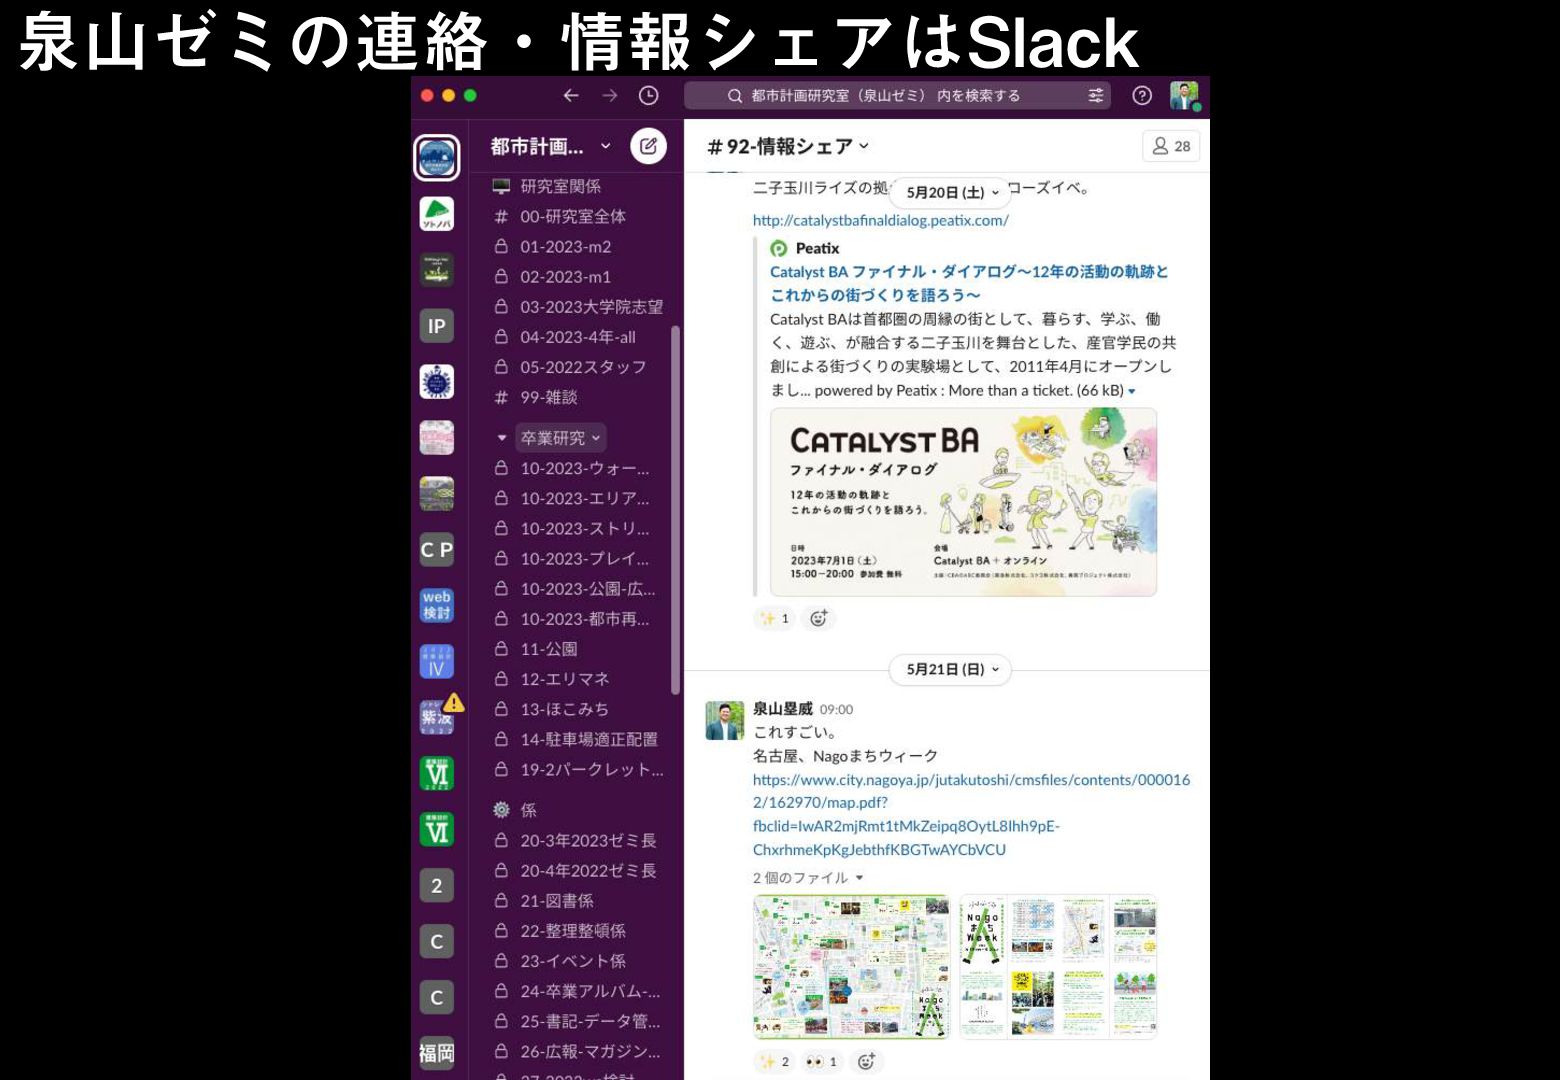
Task: Open the 都市計画 workspace name dropdown
Action: click(550, 146)
